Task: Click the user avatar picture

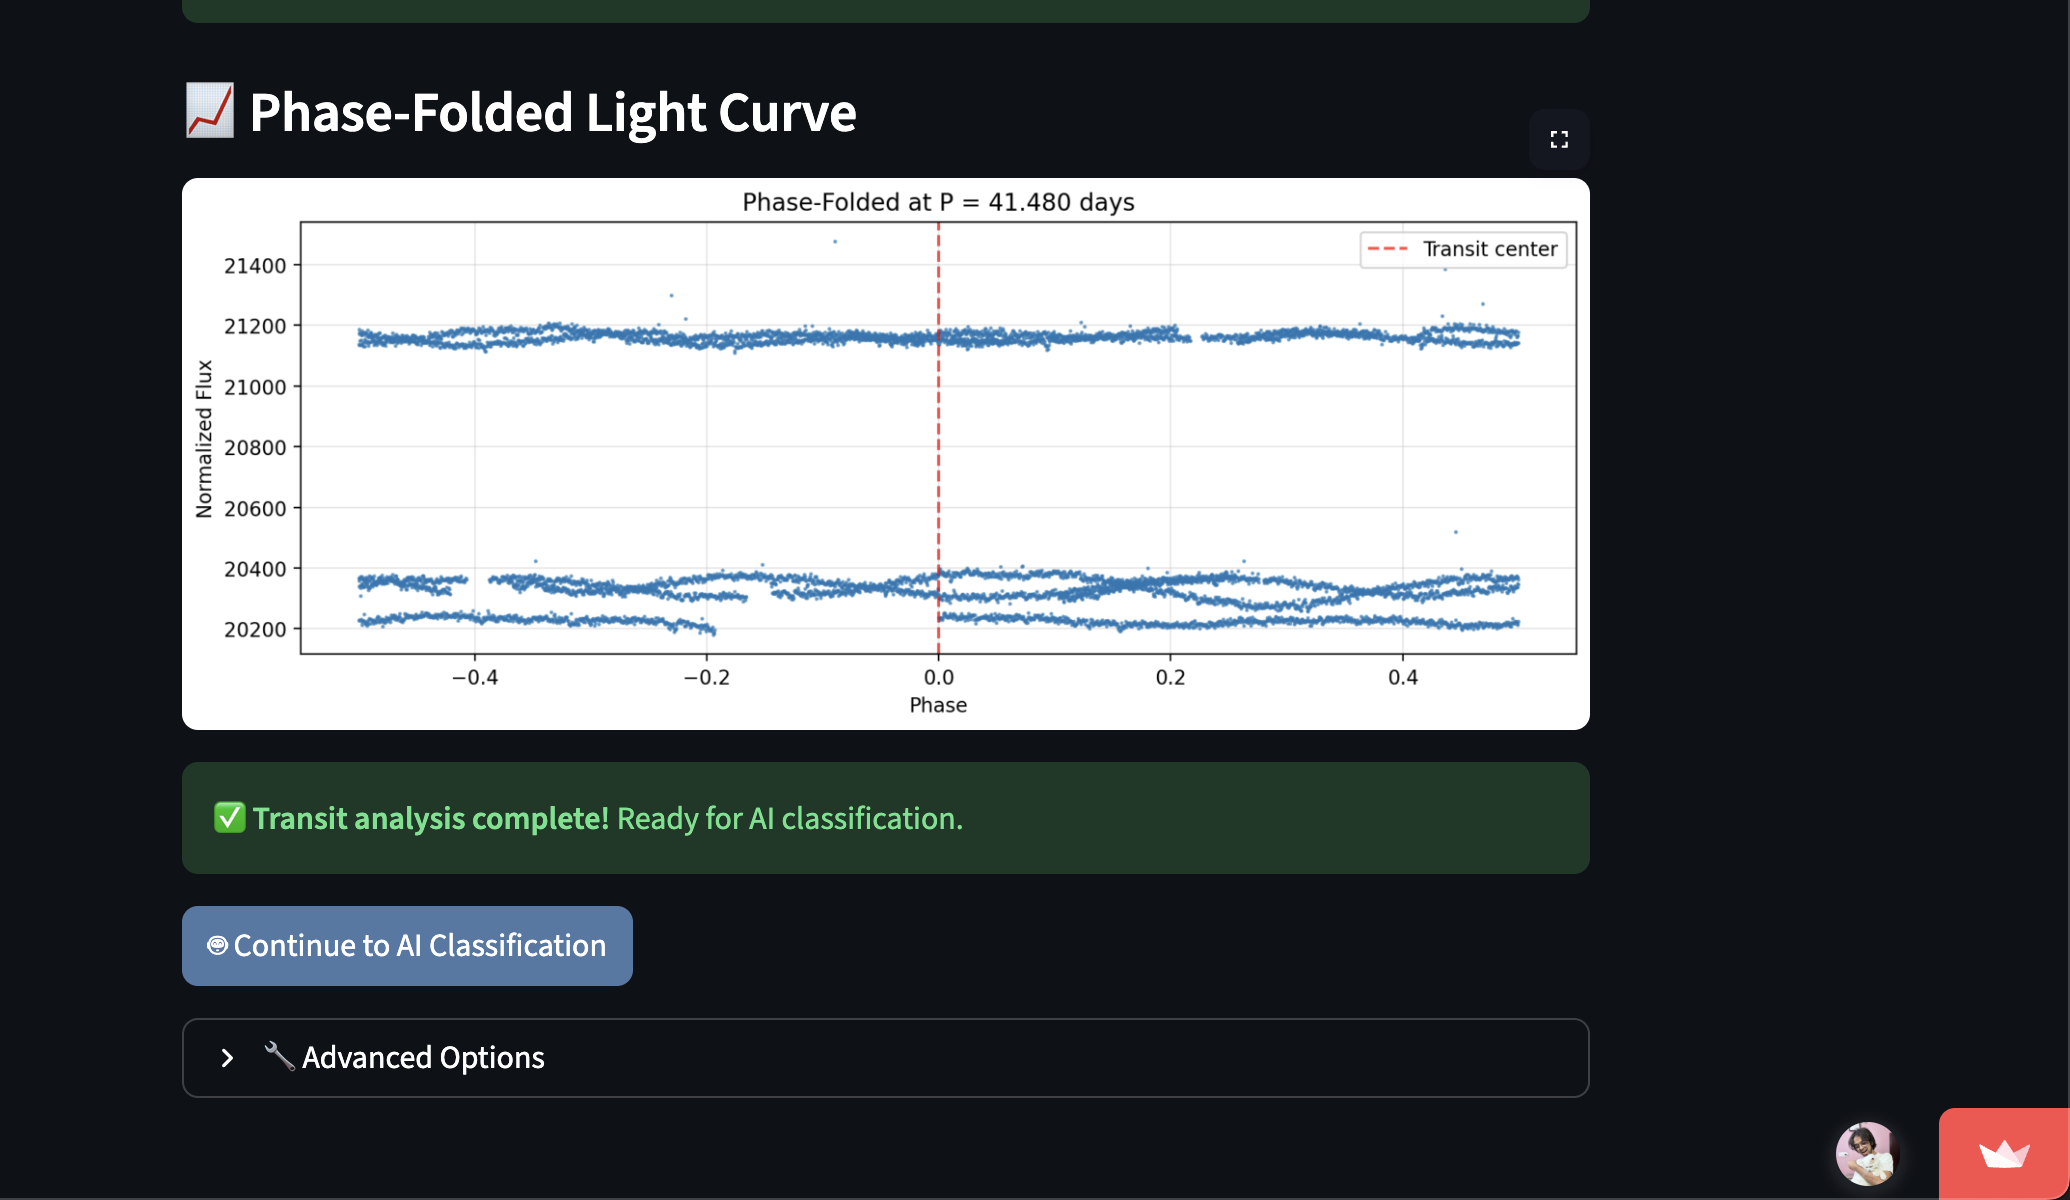Action: (1866, 1153)
